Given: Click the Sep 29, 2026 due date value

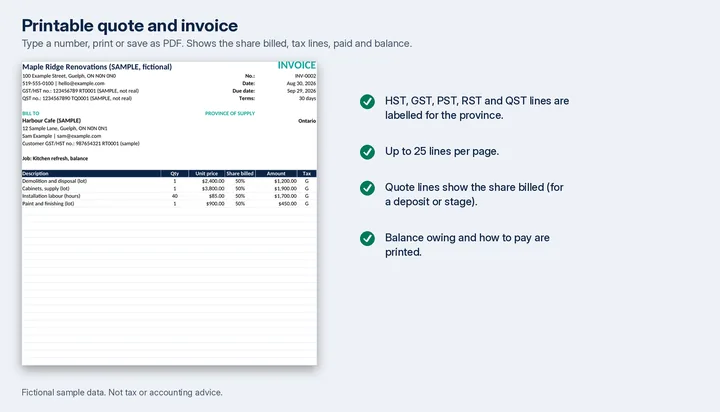Looking at the screenshot, I should pos(301,91).
